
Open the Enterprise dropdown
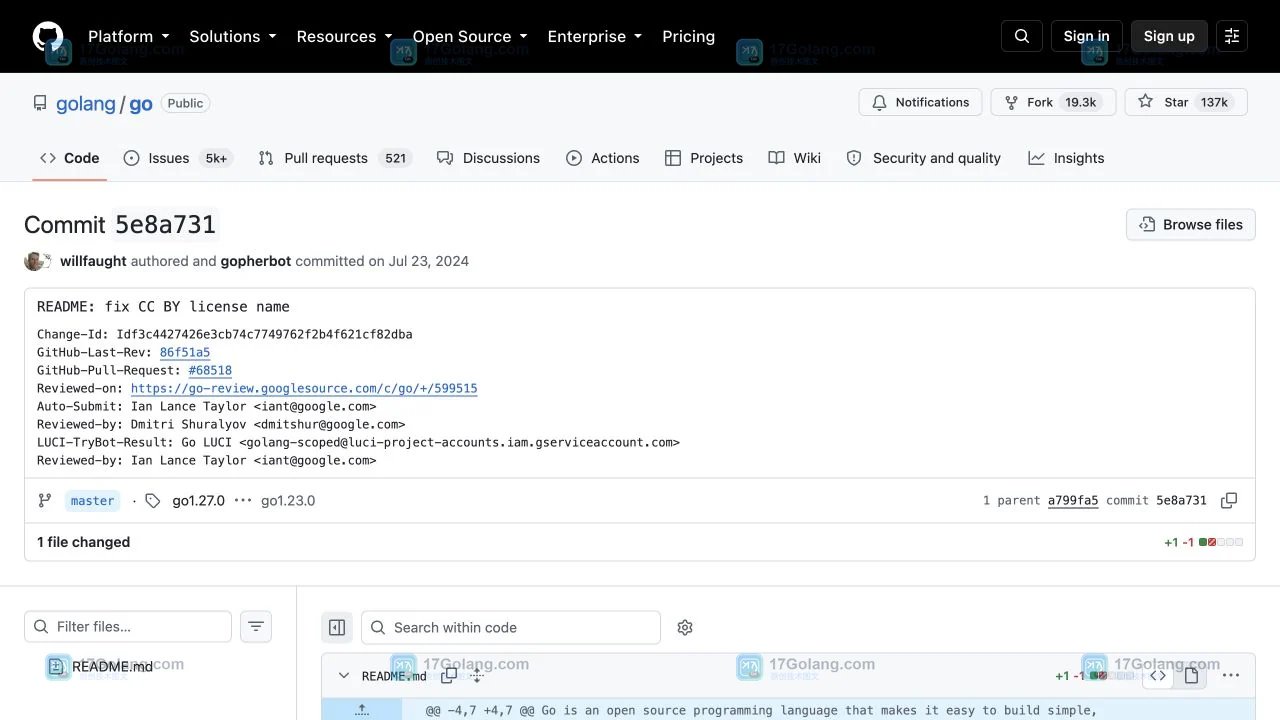594,36
